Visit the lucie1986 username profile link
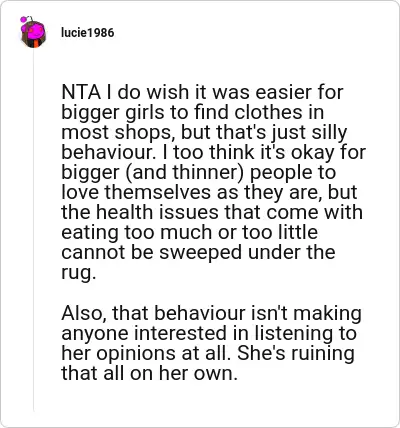This screenshot has height=428, width=400. tap(88, 33)
